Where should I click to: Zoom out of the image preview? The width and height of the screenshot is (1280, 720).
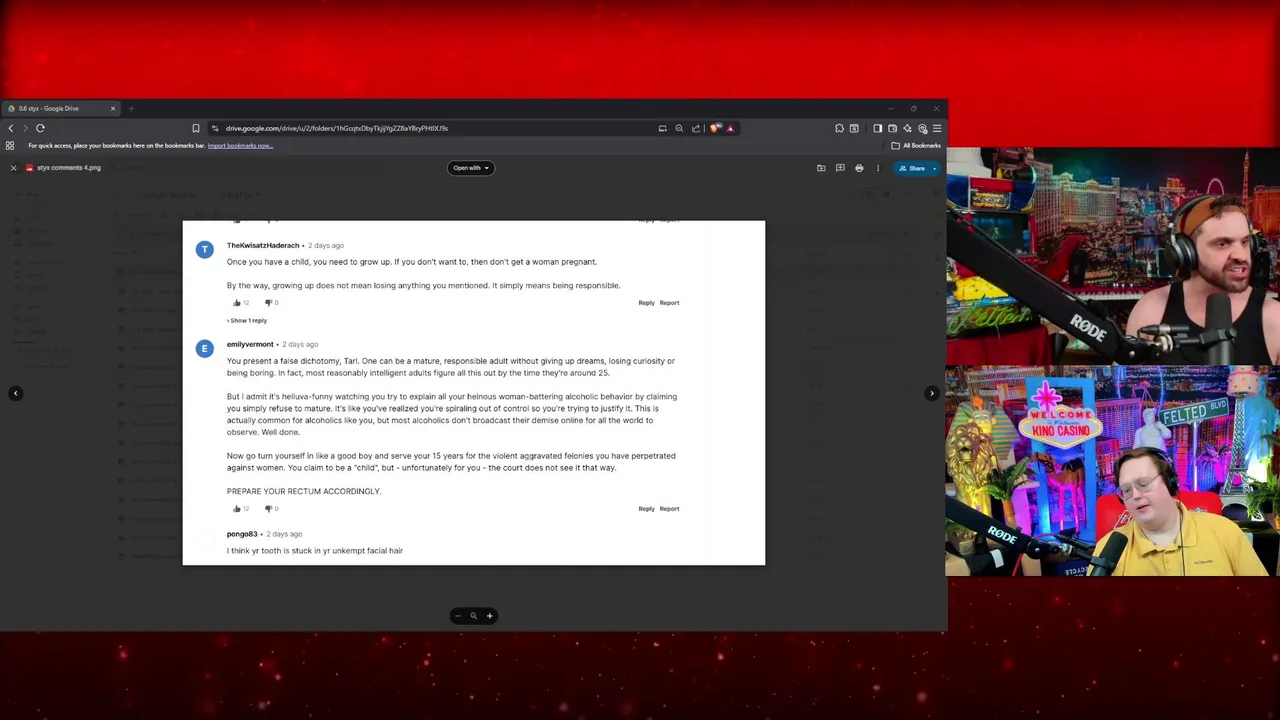point(458,616)
